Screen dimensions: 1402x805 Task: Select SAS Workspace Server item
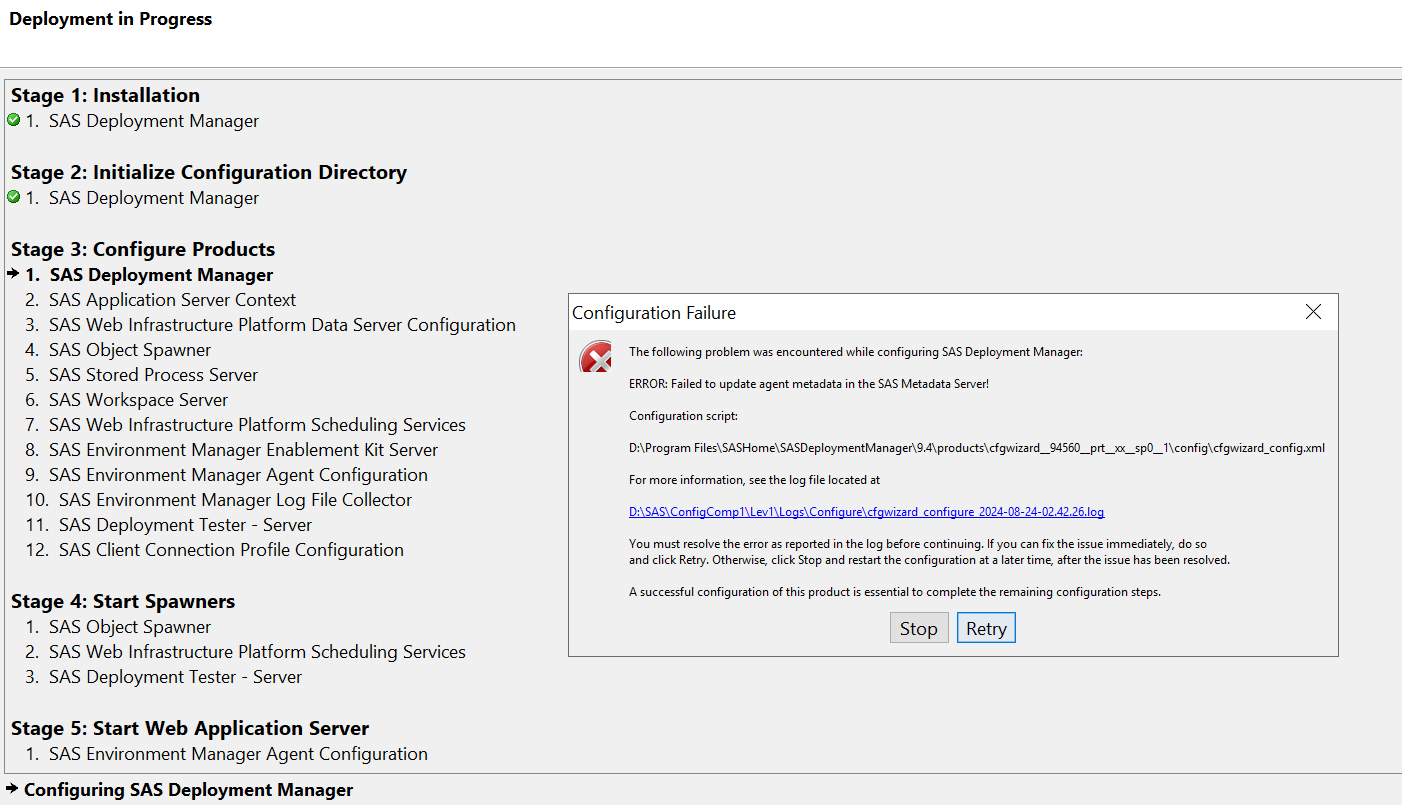point(138,400)
